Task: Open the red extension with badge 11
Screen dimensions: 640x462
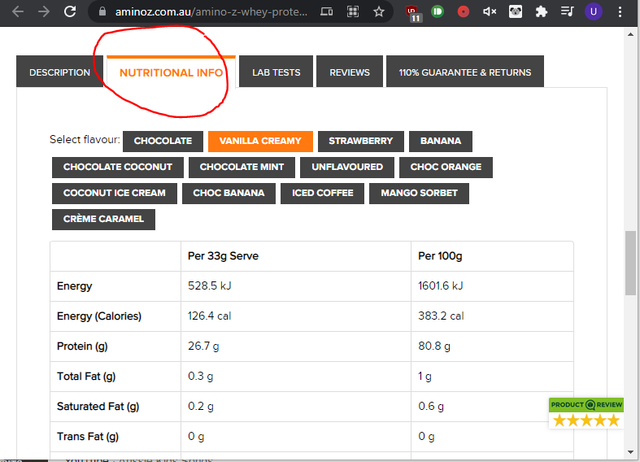Action: 413,13
